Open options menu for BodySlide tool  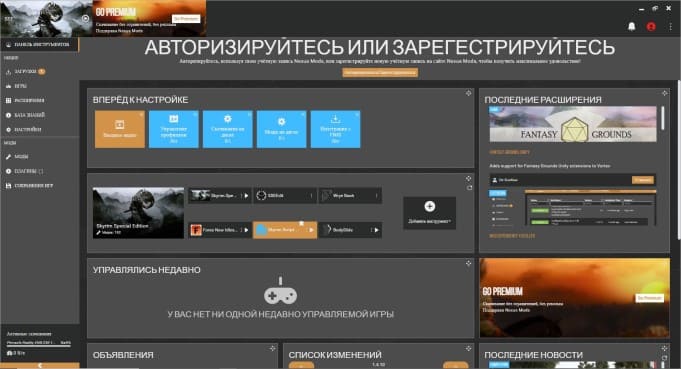pos(371,230)
